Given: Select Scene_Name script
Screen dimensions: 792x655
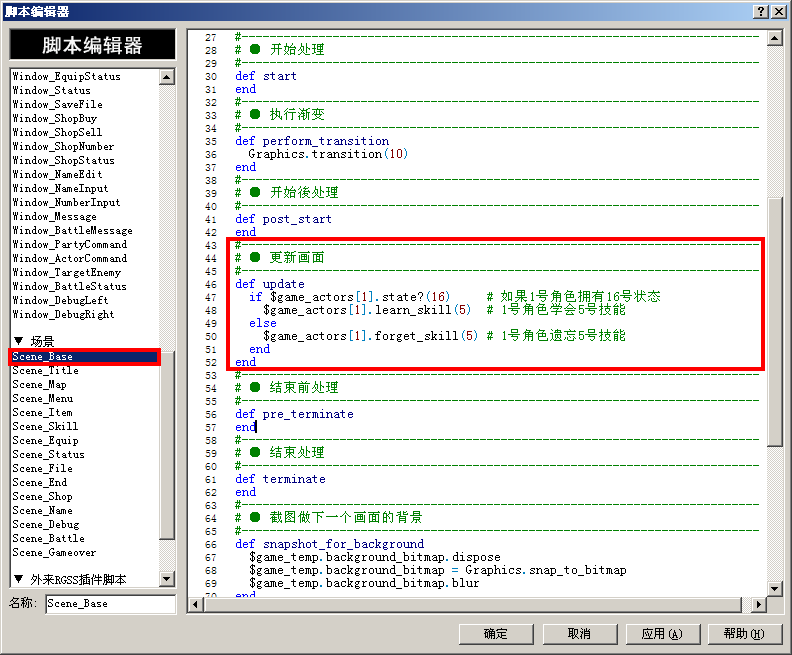Looking at the screenshot, I should pyautogui.click(x=42, y=511).
